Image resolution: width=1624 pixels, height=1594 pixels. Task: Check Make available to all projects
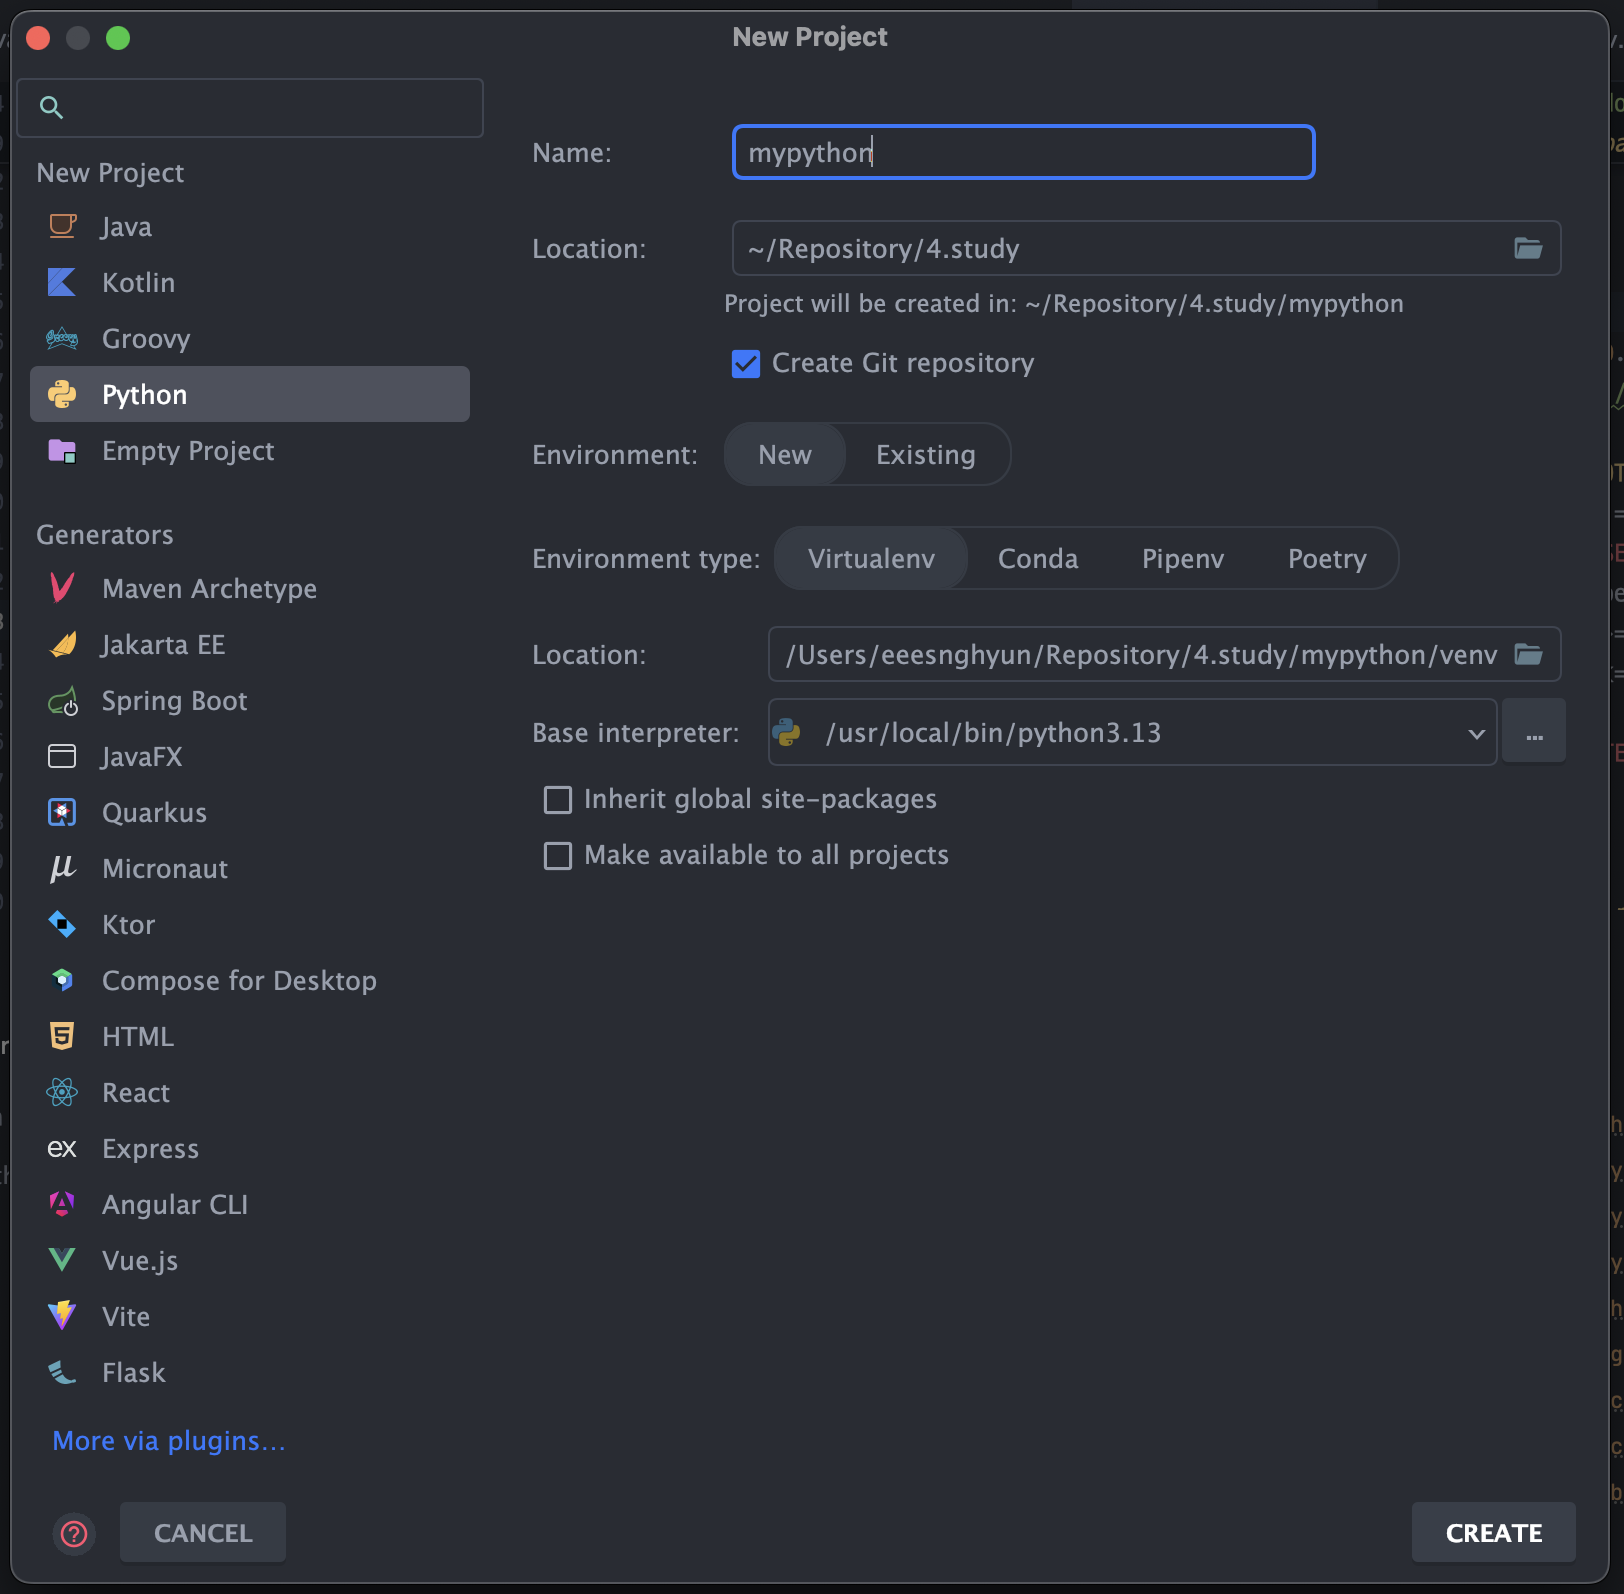click(x=557, y=855)
